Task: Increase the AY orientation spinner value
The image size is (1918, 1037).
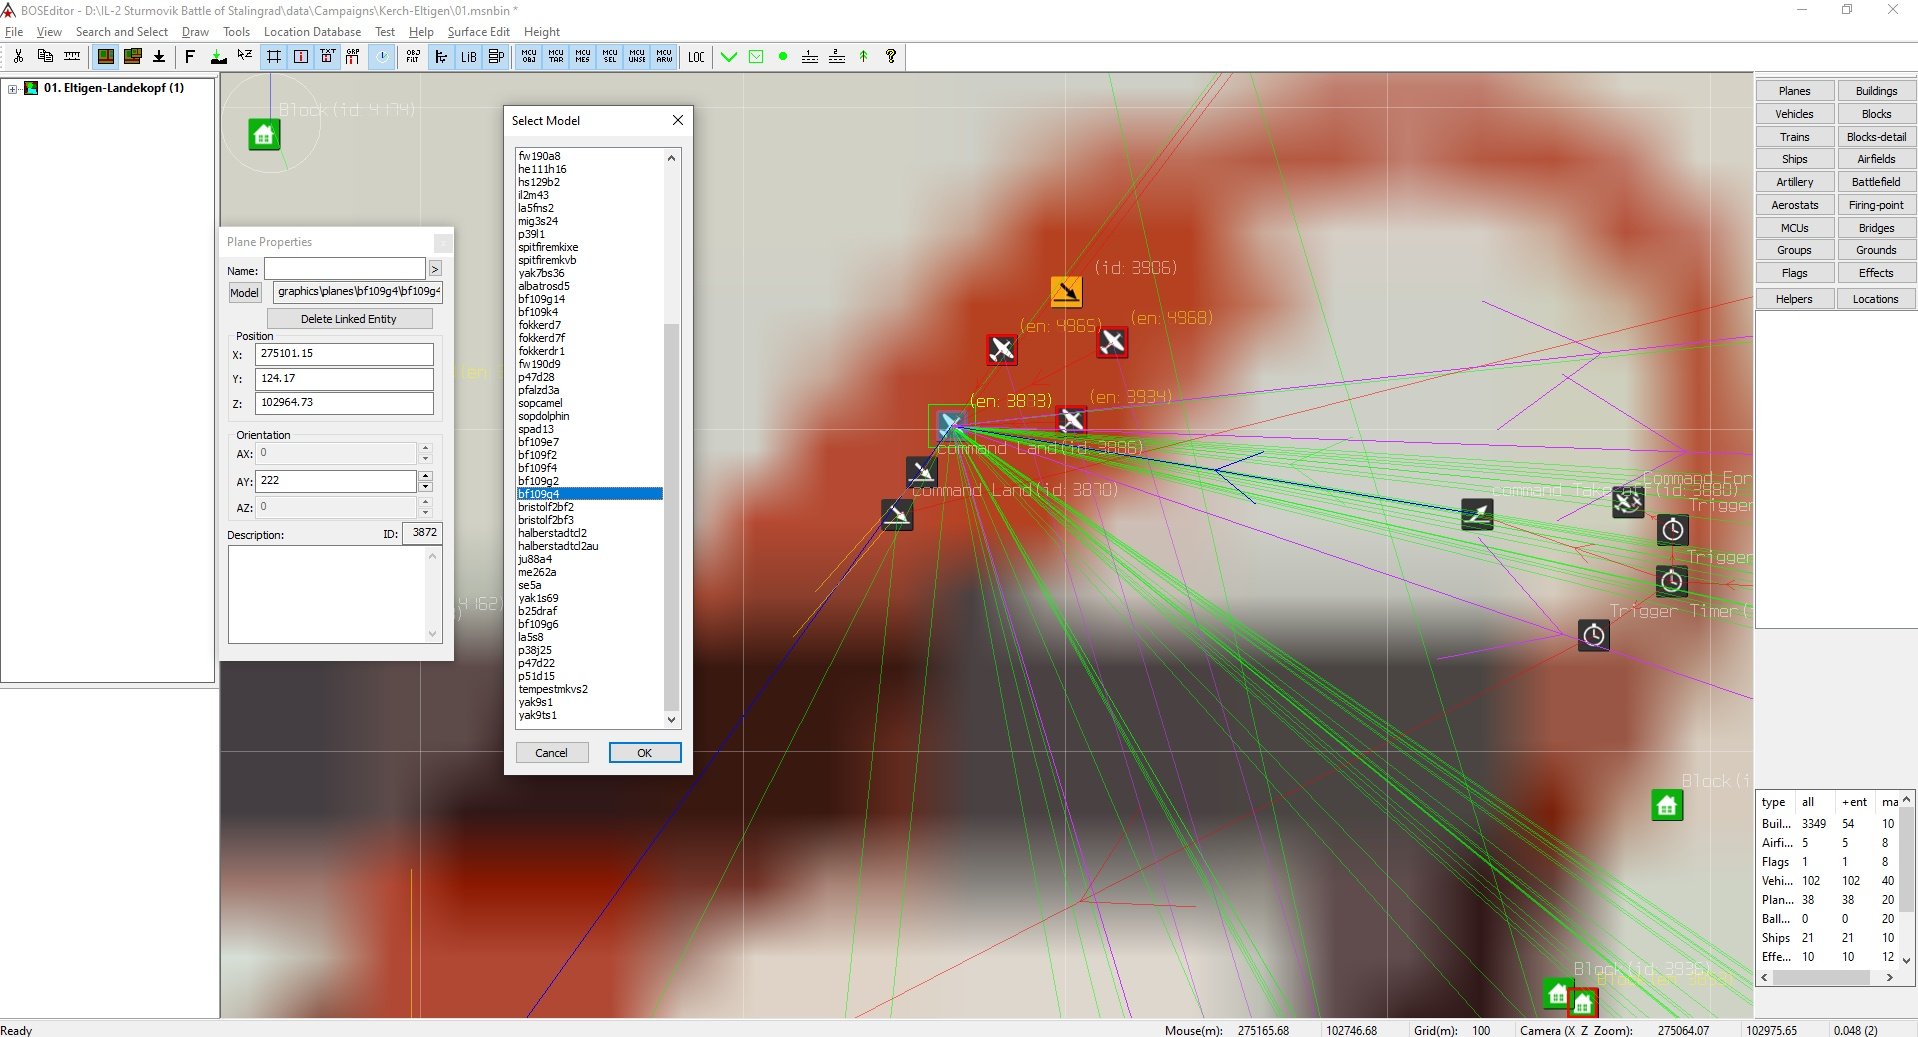Action: [426, 476]
